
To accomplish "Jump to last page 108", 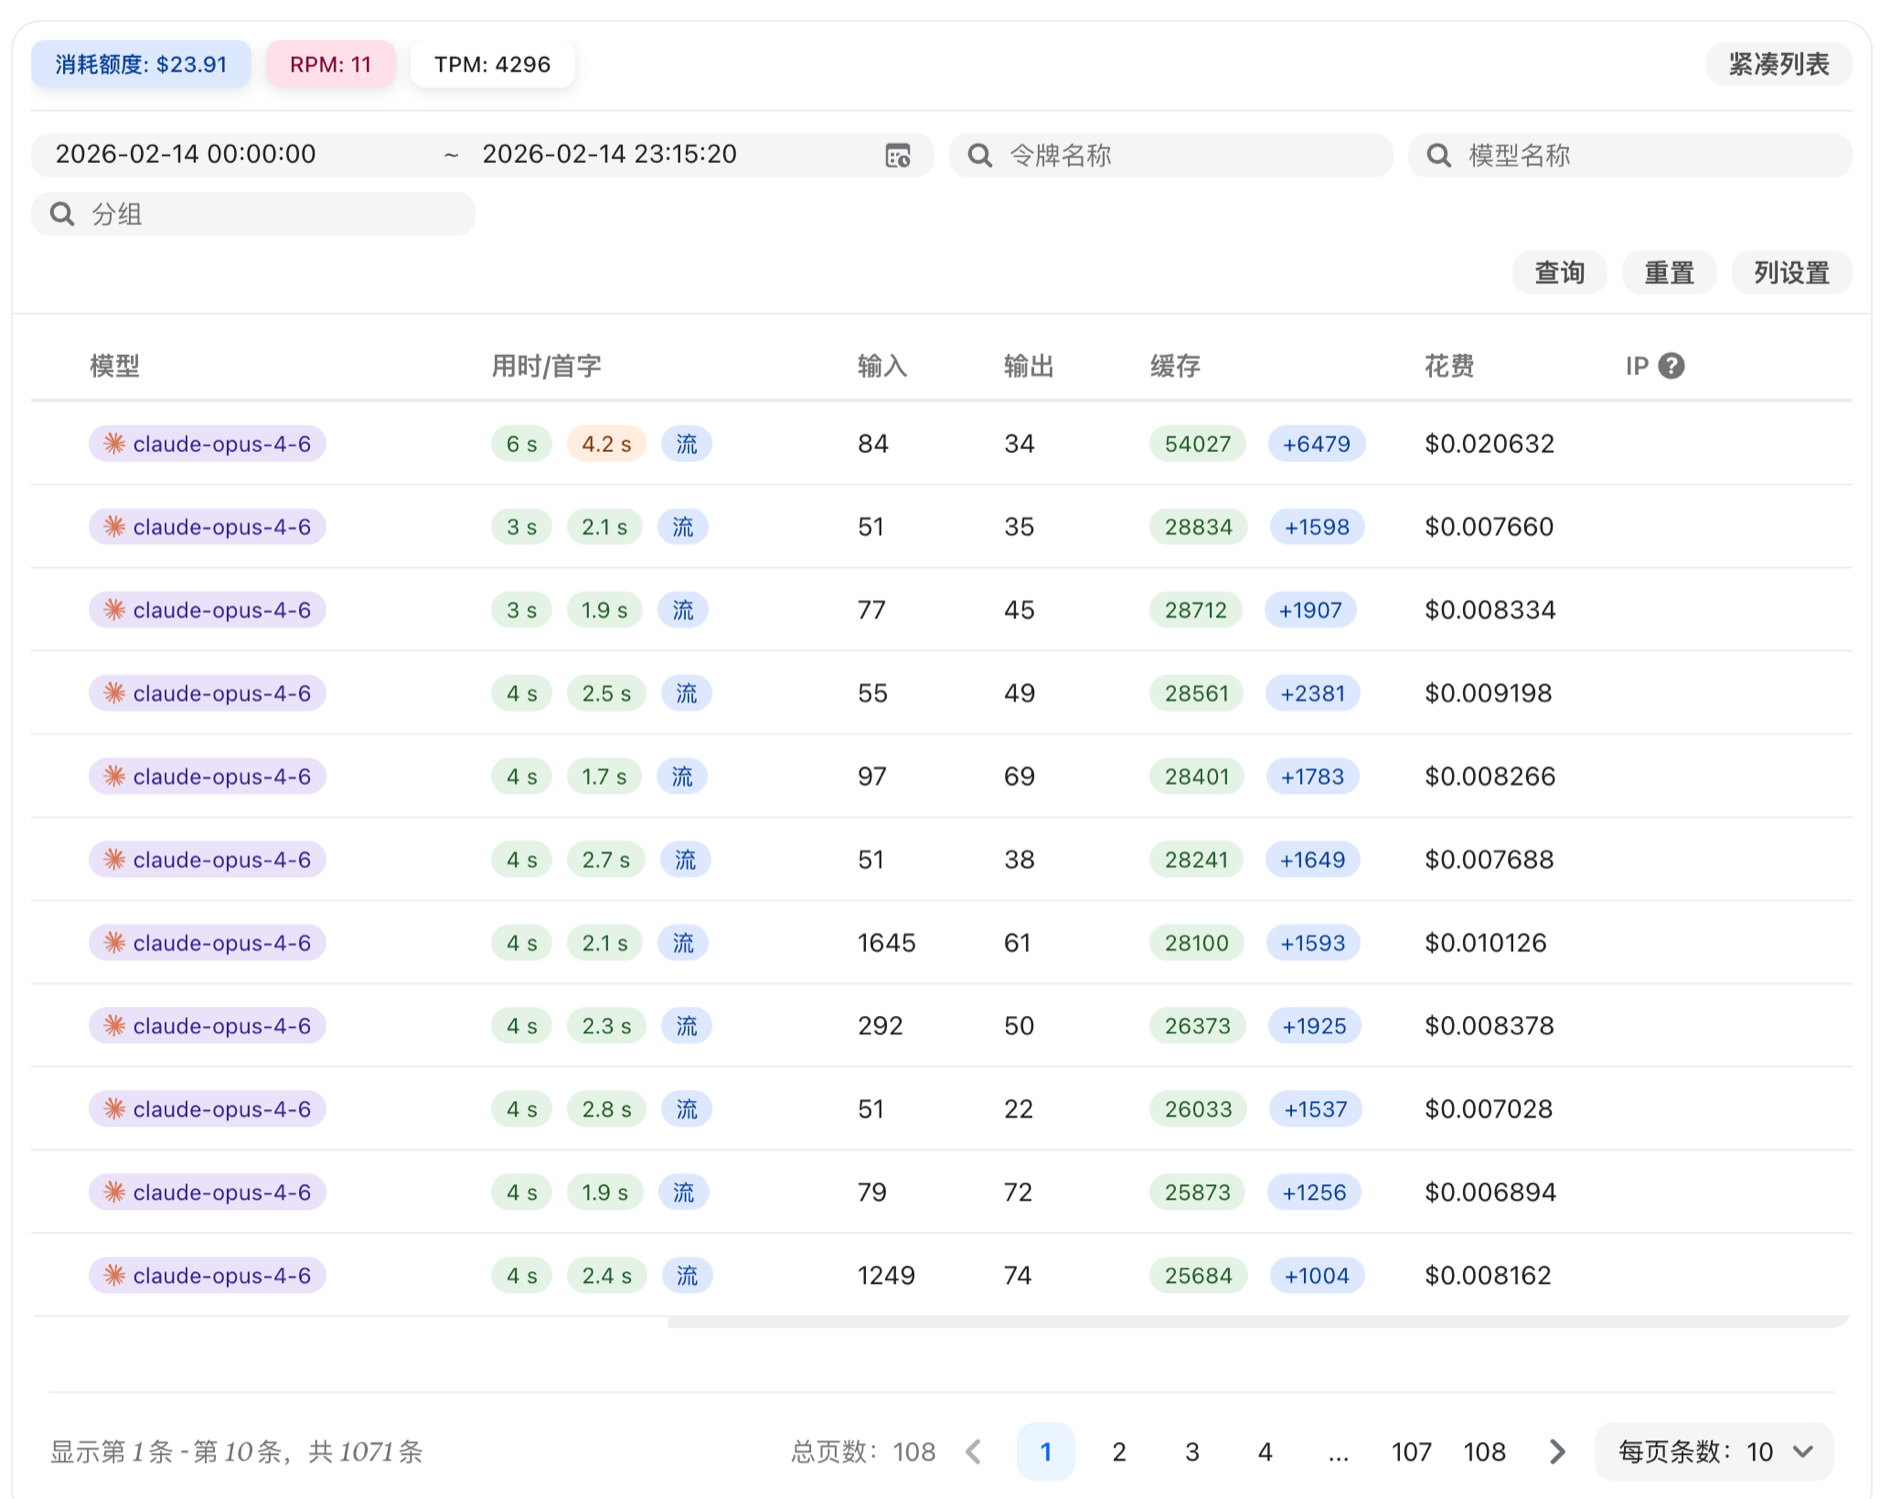I will (x=1484, y=1451).
